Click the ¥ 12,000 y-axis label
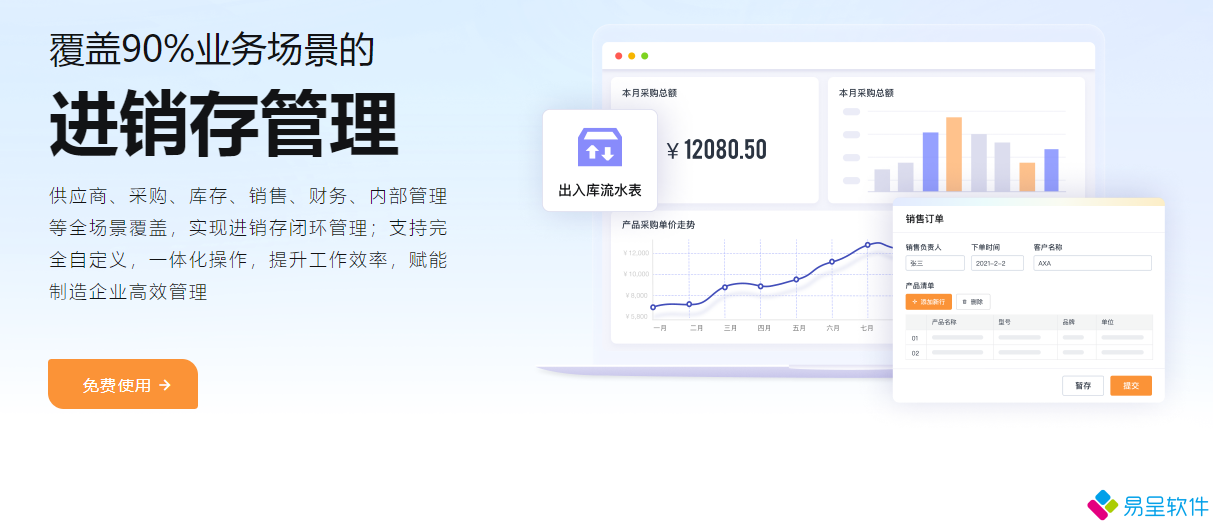This screenshot has height=526, width=1213. (636, 252)
